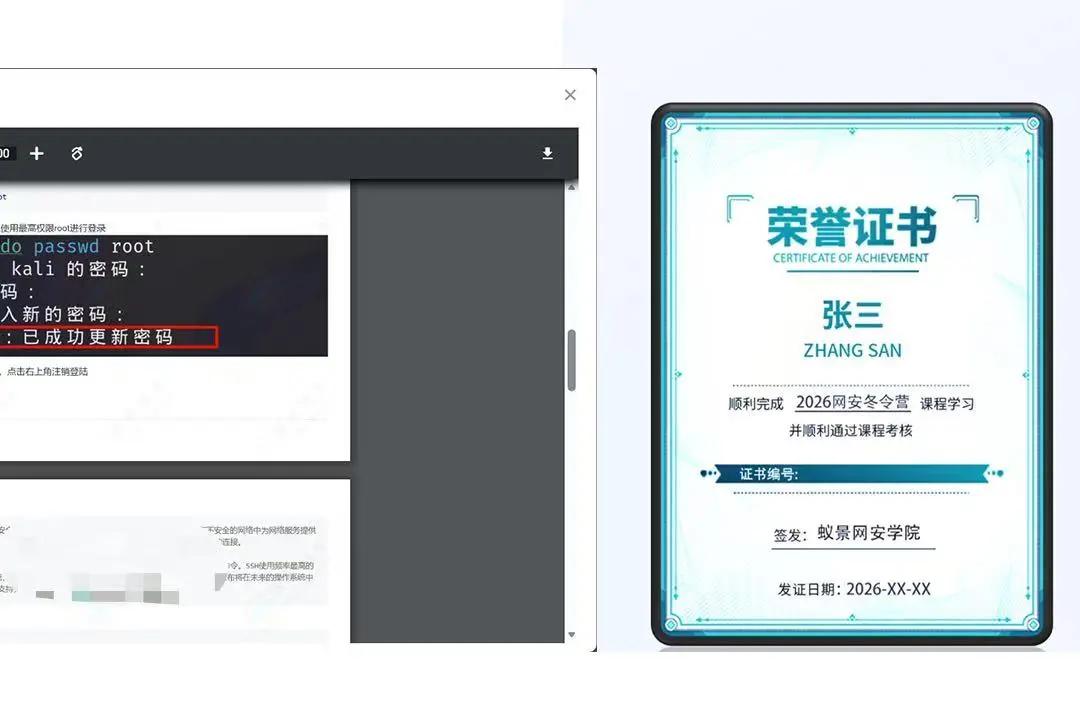Click CERTIFICATE OF ACHIEVEMENT subtitle
This screenshot has width=1080, height=720.
[851, 258]
